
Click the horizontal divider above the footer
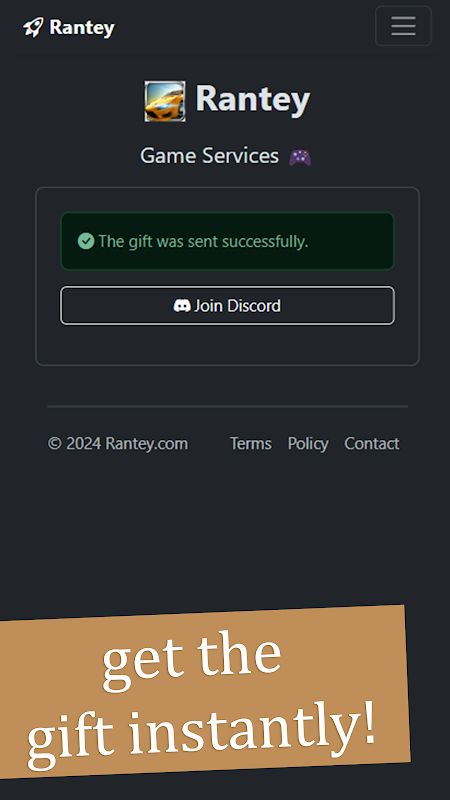228,406
